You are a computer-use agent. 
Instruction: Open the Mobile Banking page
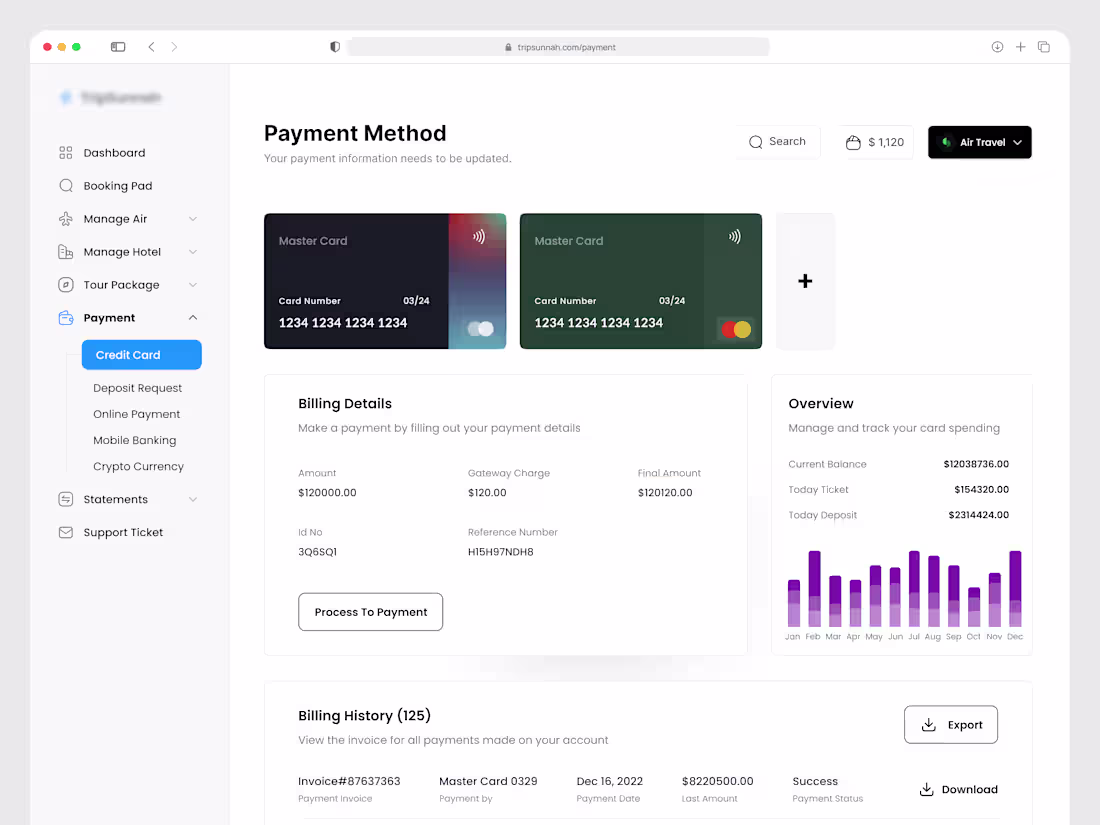click(x=135, y=440)
